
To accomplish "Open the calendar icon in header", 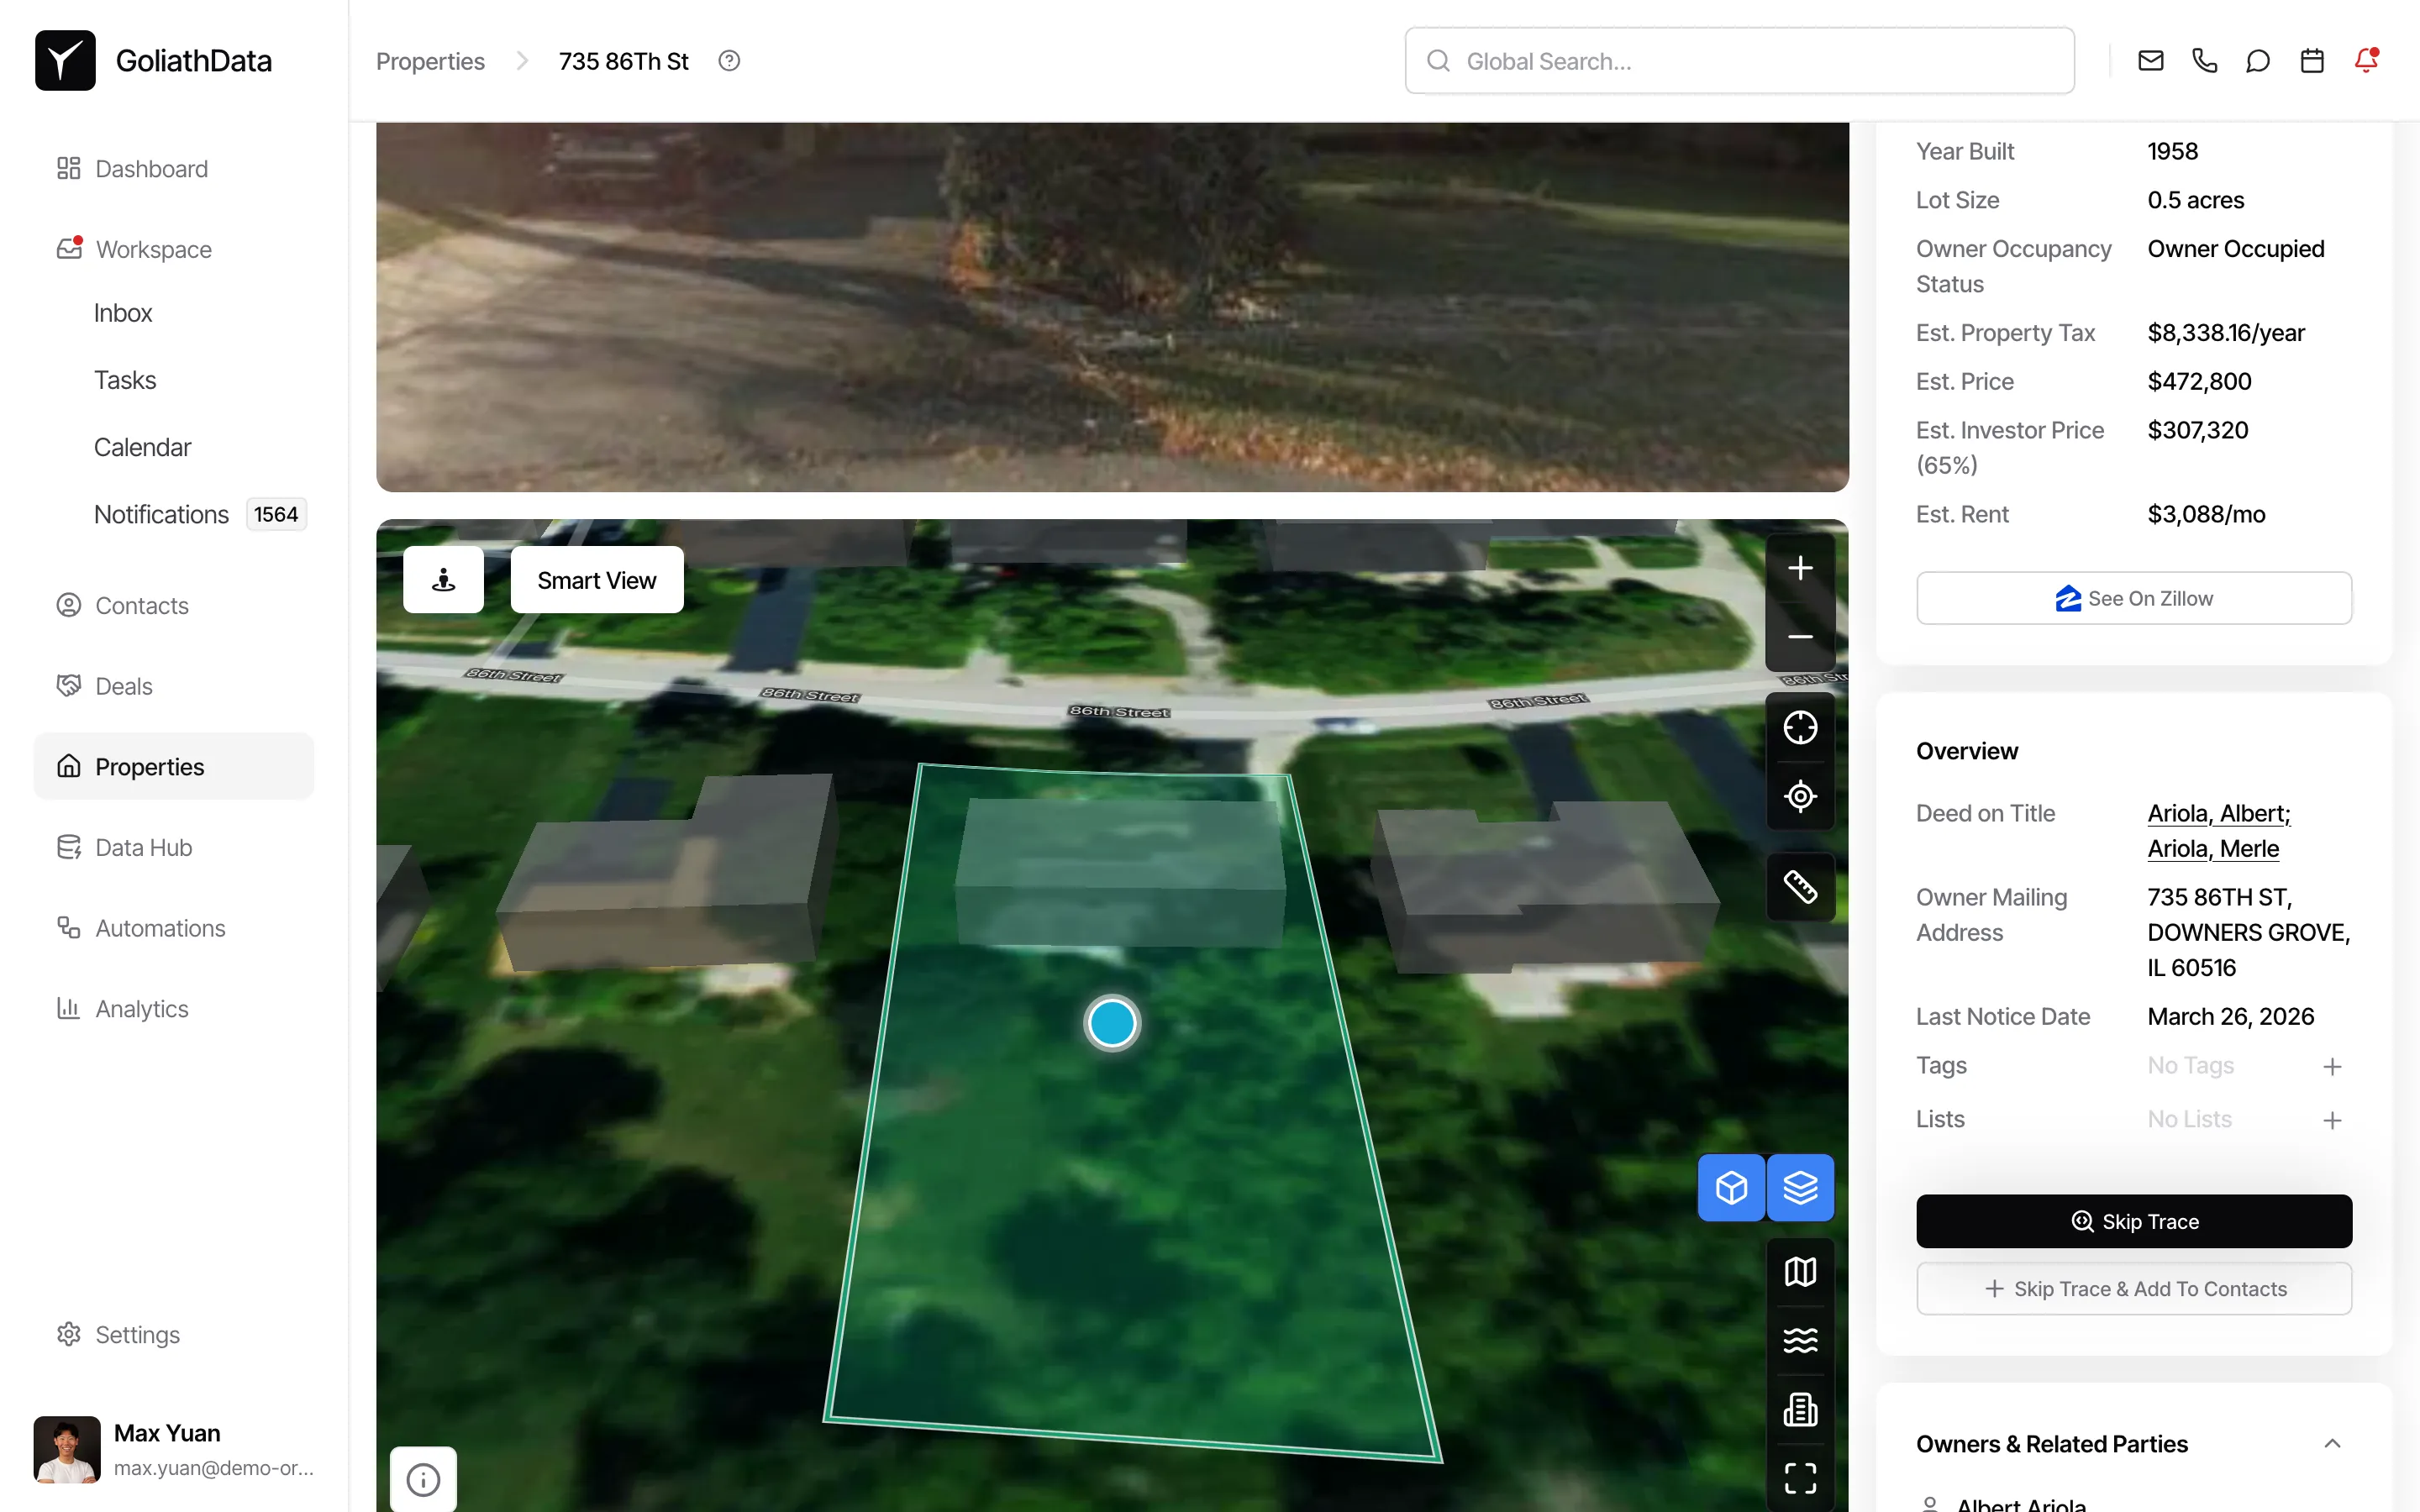I will [2311, 61].
